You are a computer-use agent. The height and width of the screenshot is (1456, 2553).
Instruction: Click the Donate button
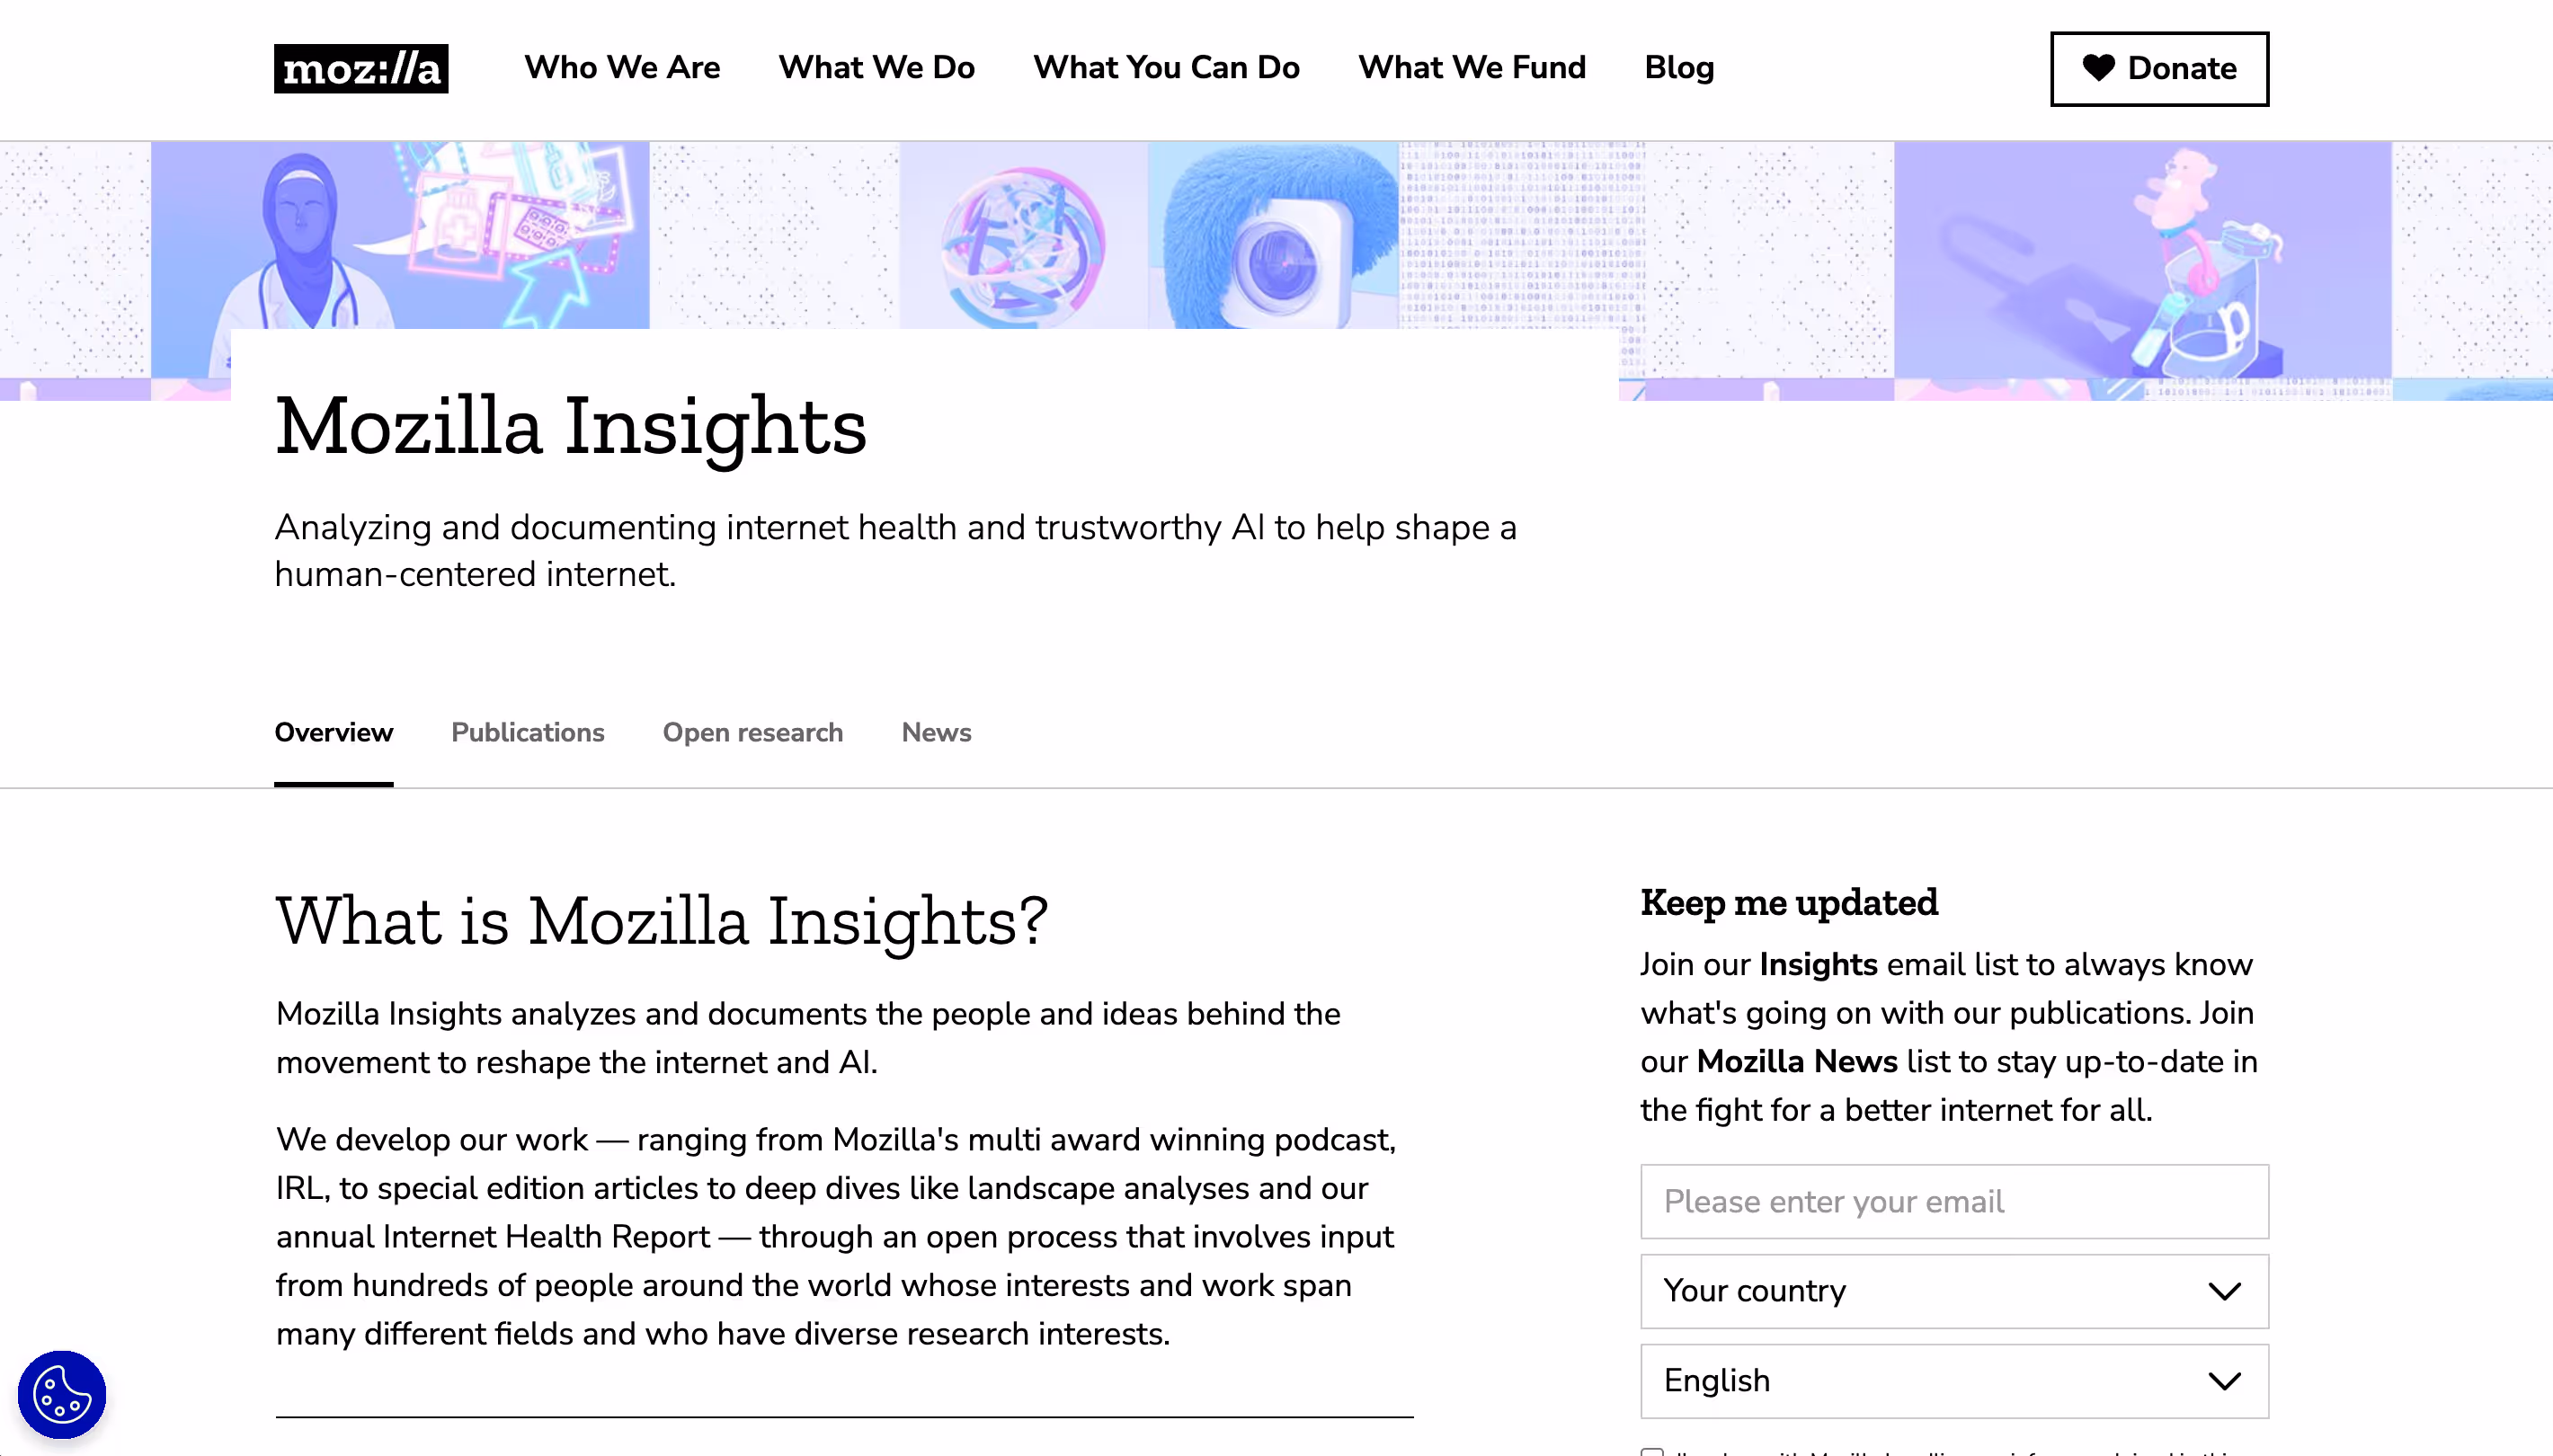coord(2159,68)
